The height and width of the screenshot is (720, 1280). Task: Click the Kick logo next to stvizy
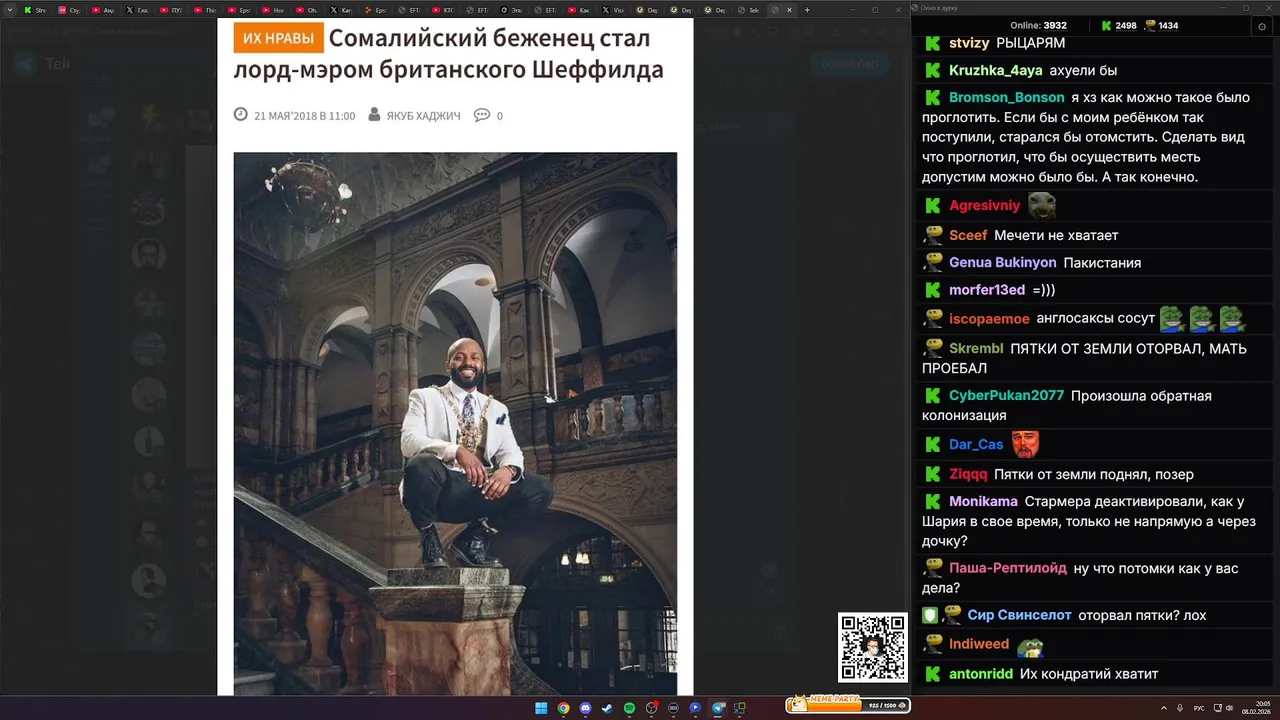pos(932,43)
